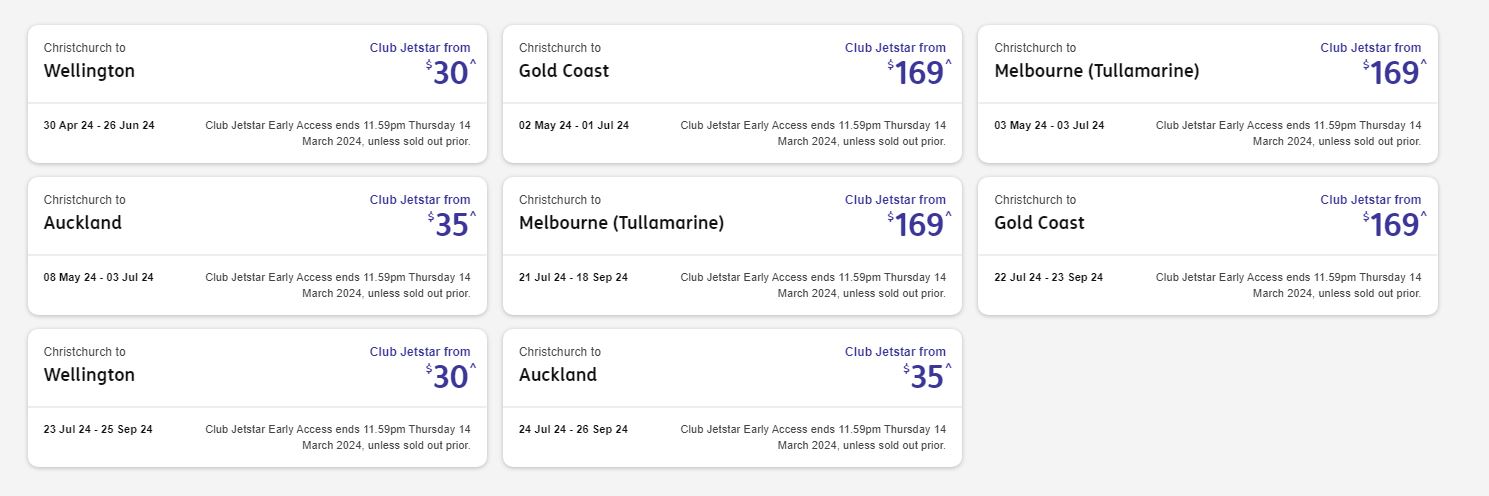Click the date range 23 Jul 24 - 25 Sep 24

click(98, 430)
